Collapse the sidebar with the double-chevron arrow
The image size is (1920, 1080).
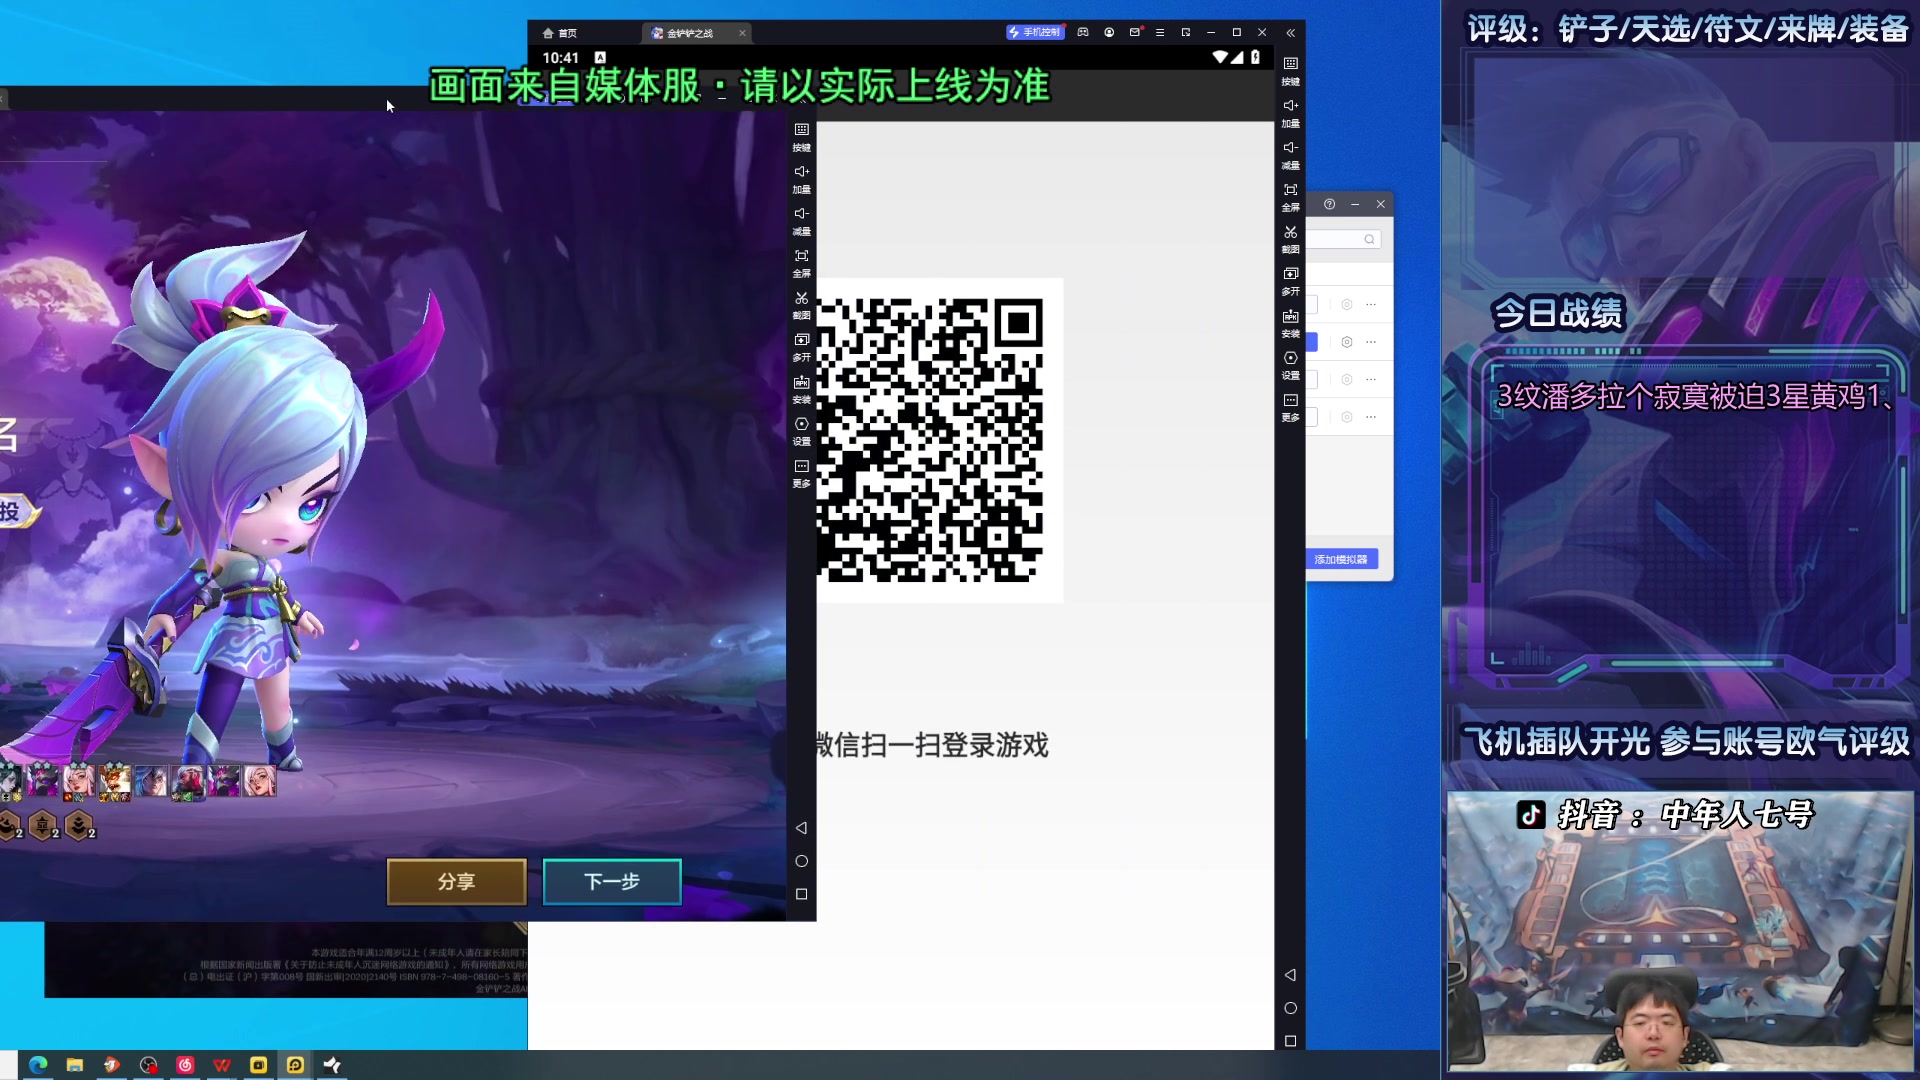click(1290, 32)
